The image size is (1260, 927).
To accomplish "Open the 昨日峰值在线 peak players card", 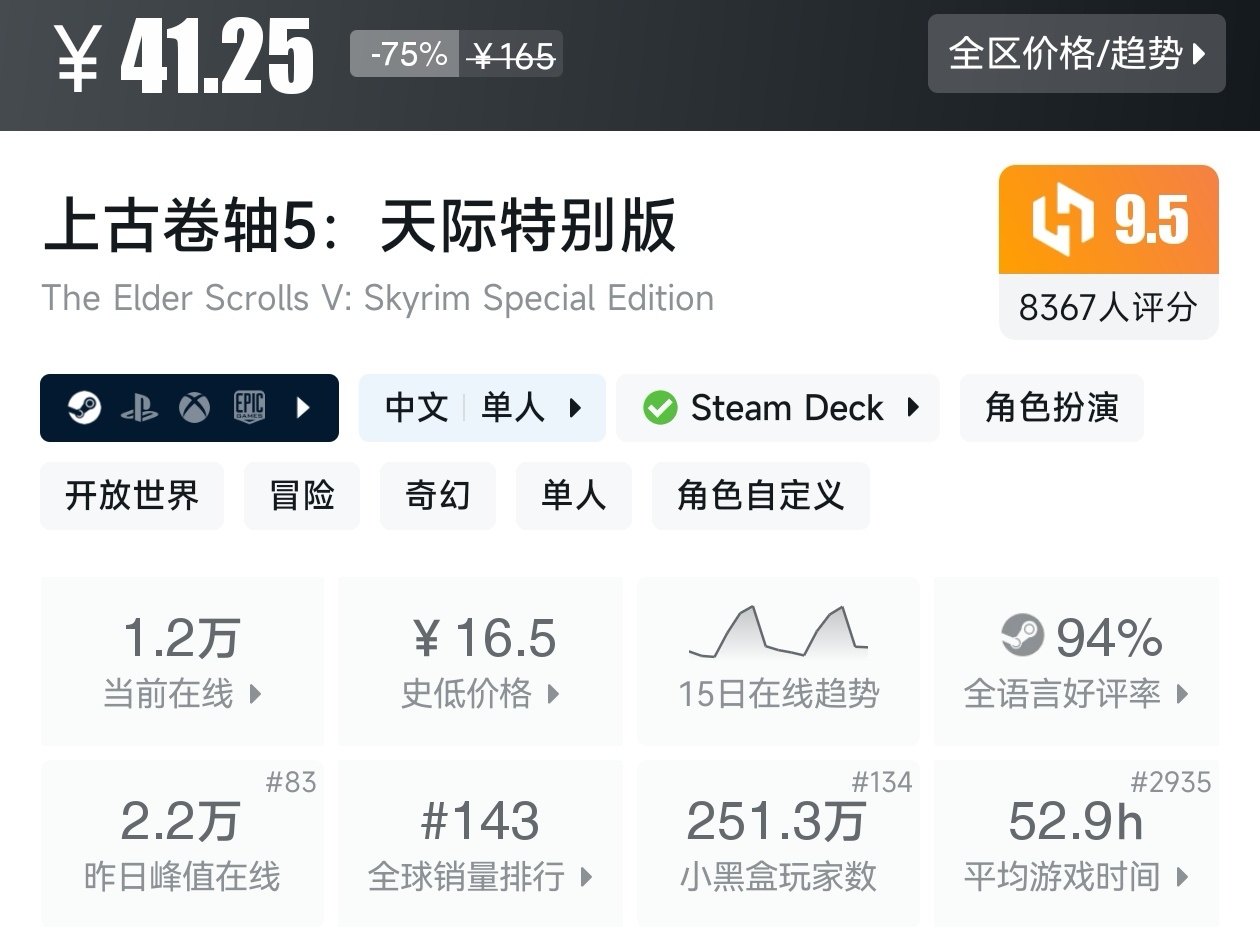I will point(182,843).
